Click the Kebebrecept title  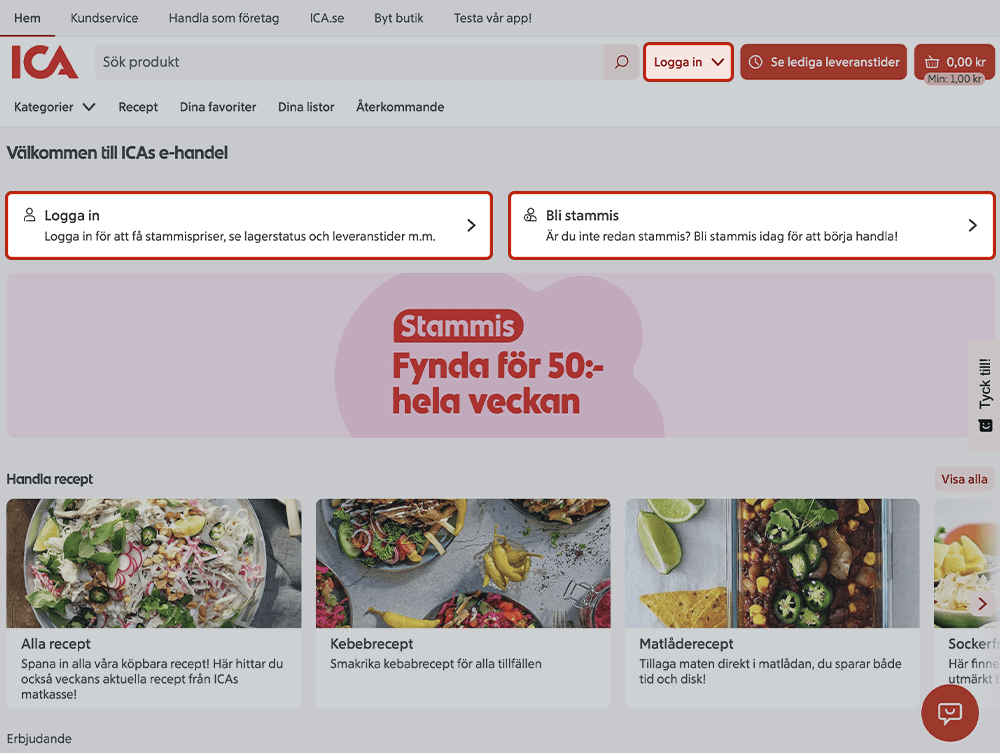[372, 644]
